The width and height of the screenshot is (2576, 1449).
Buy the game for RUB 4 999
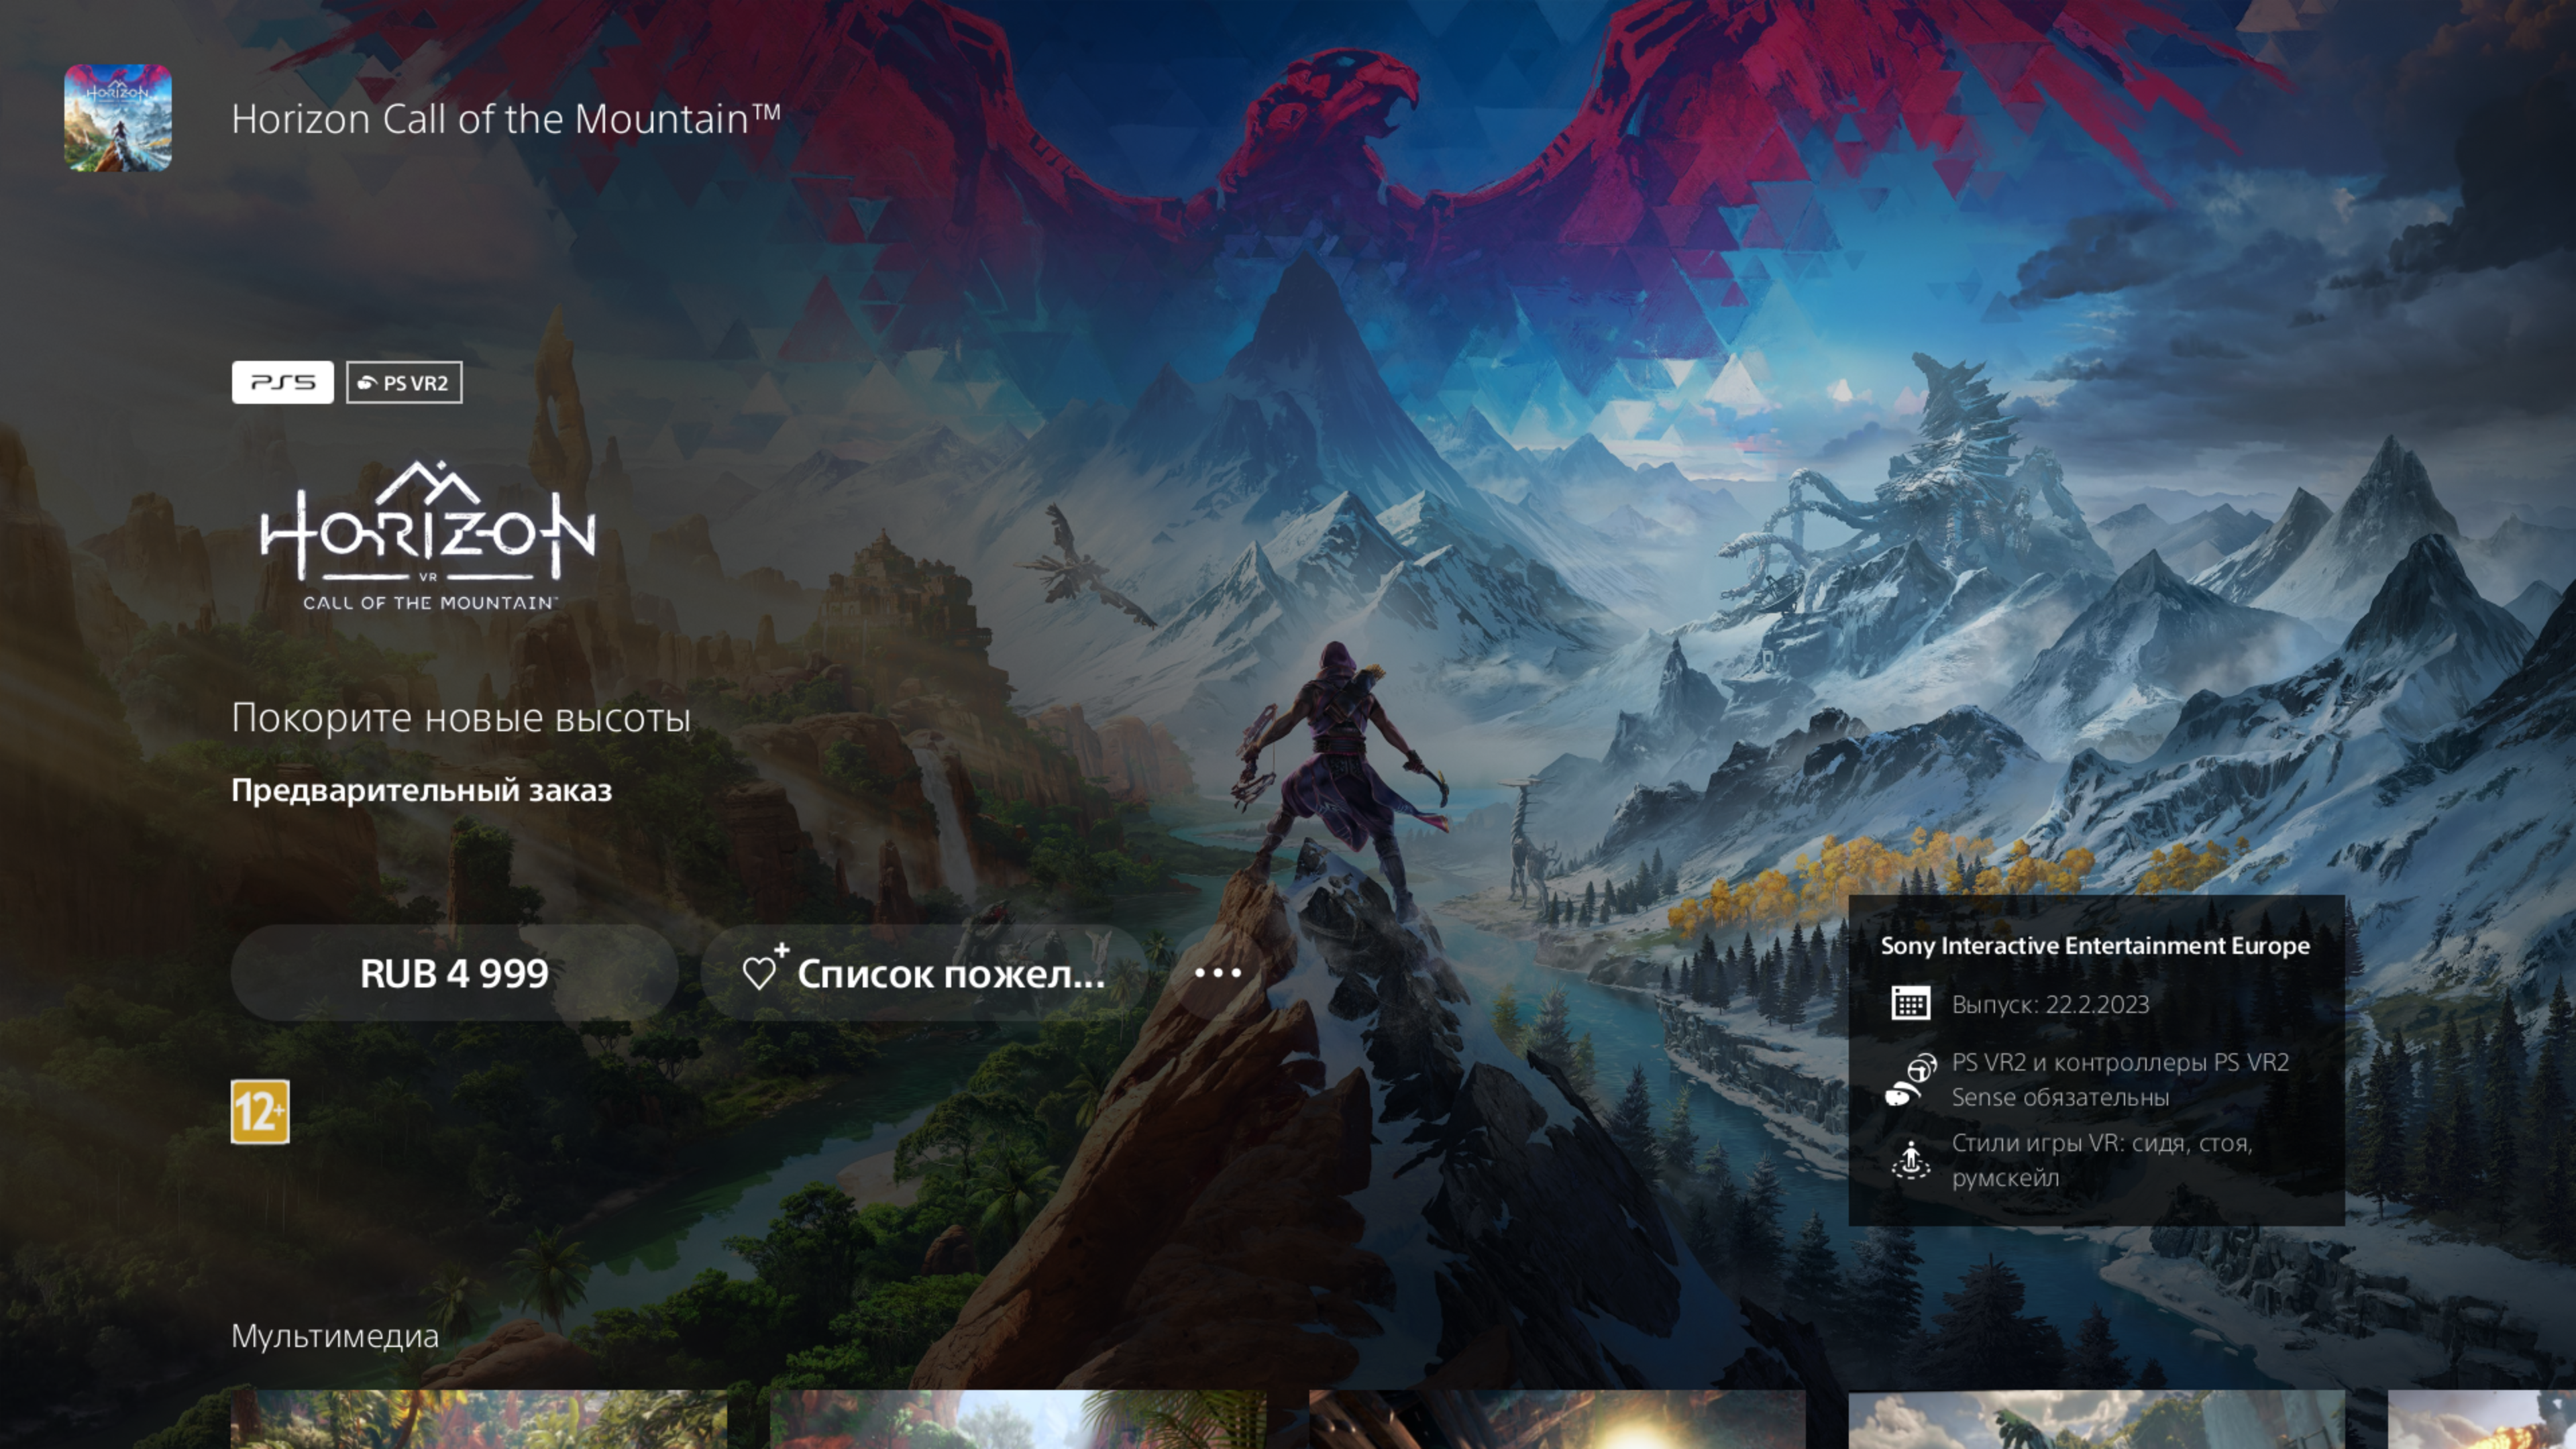point(454,973)
